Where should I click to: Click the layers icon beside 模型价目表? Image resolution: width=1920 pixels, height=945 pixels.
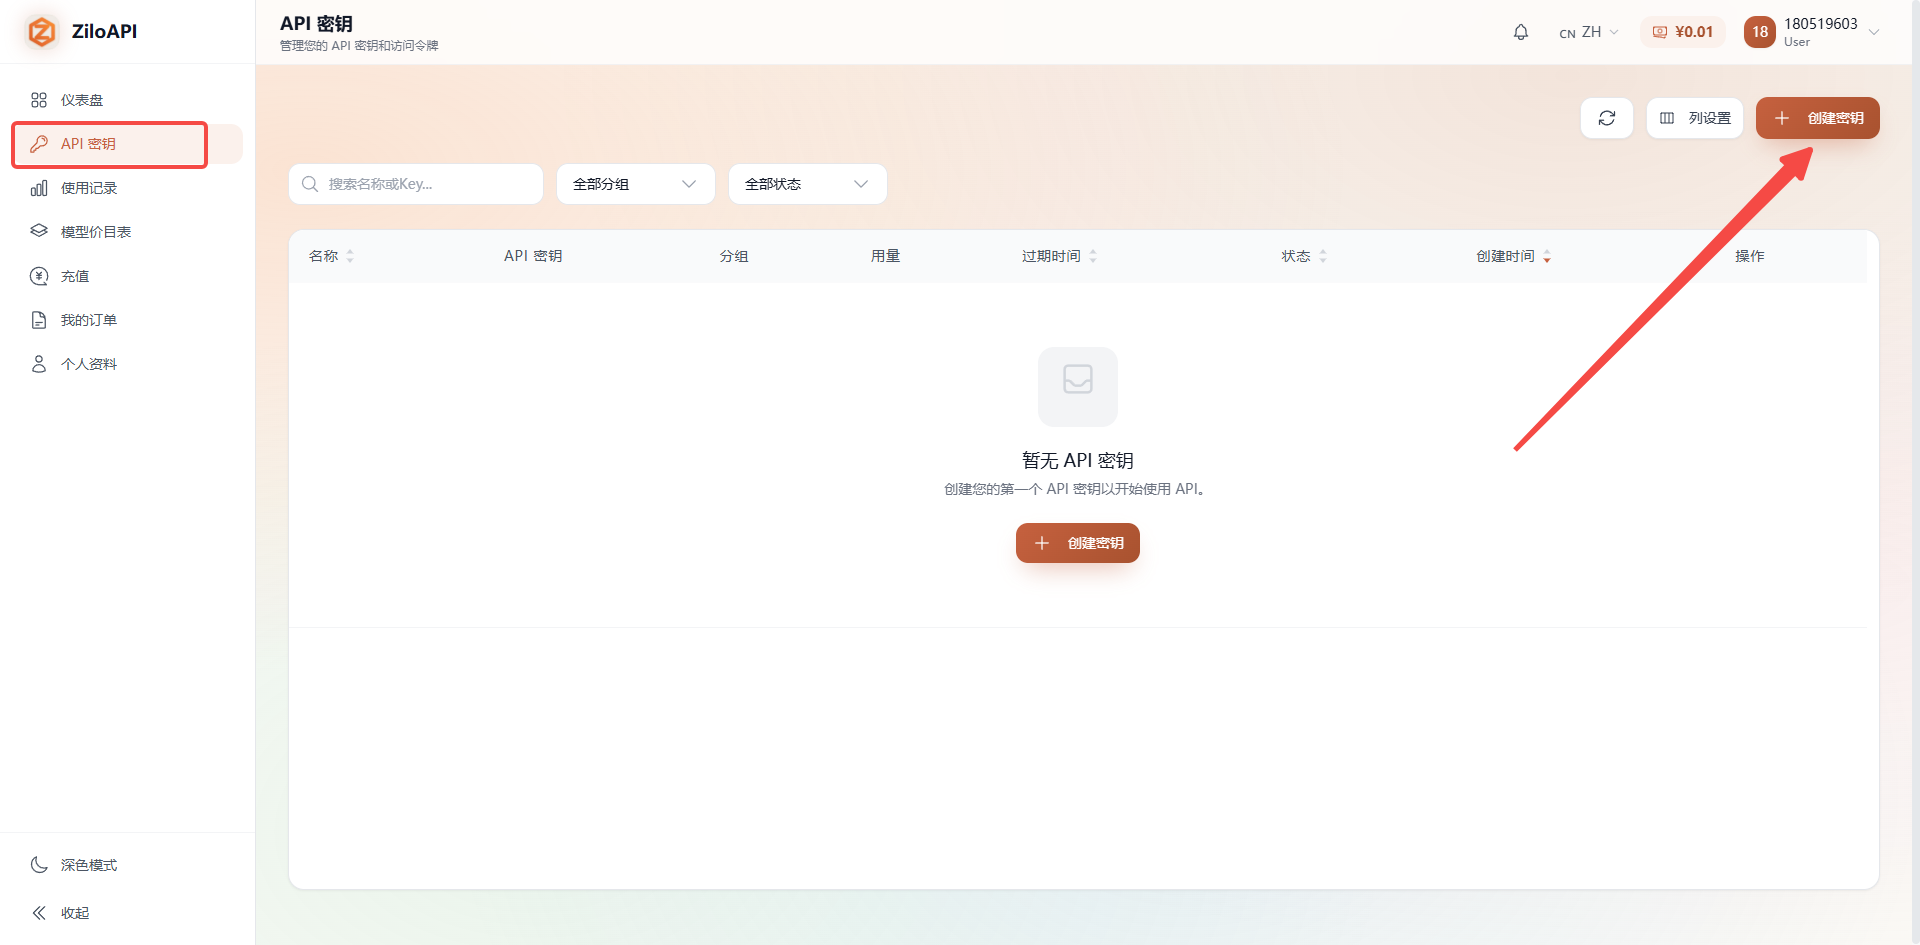(x=39, y=231)
